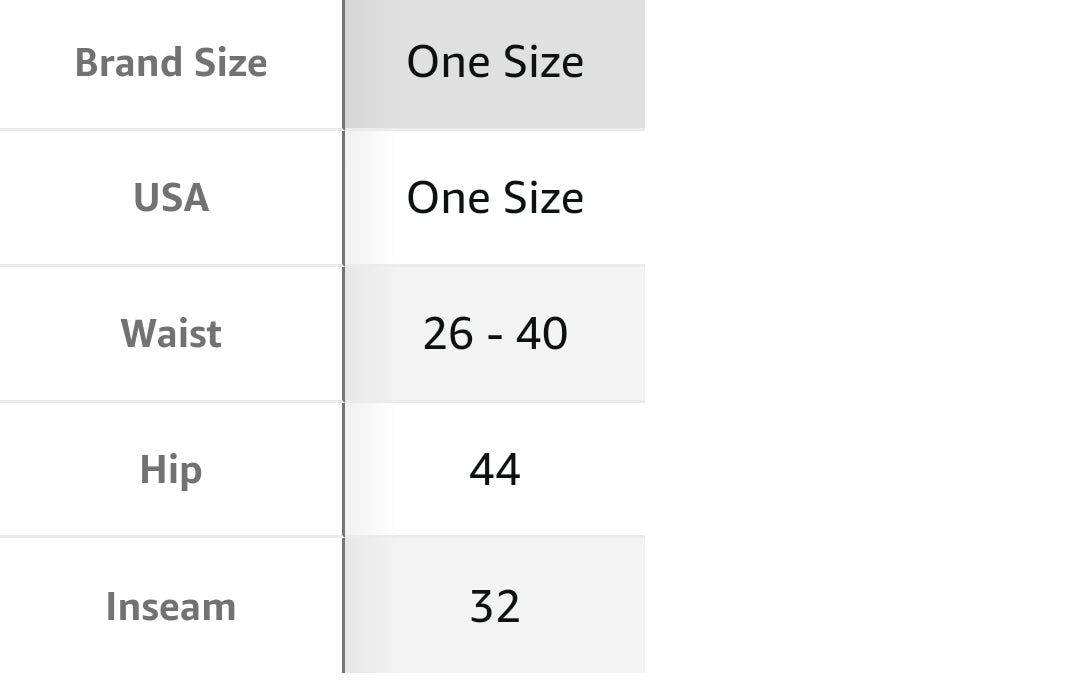Select the inseam value 32

click(495, 607)
